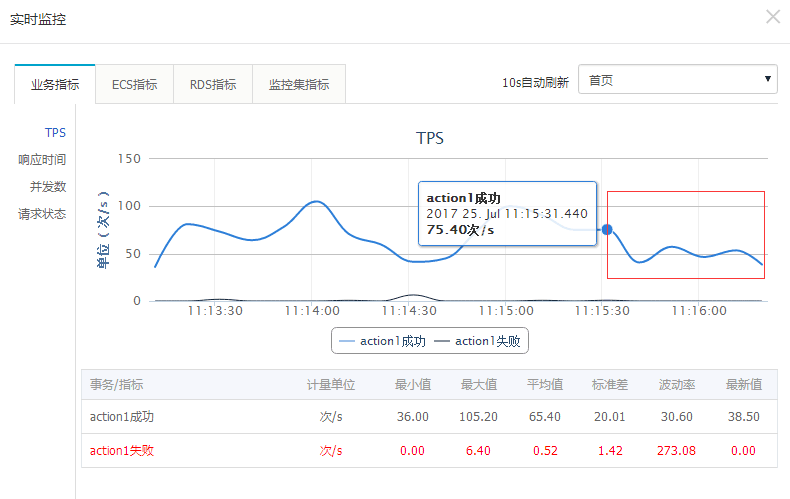Image resolution: width=790 pixels, height=499 pixels.
Task: Select TPS in the side menu
Action: click(x=55, y=133)
